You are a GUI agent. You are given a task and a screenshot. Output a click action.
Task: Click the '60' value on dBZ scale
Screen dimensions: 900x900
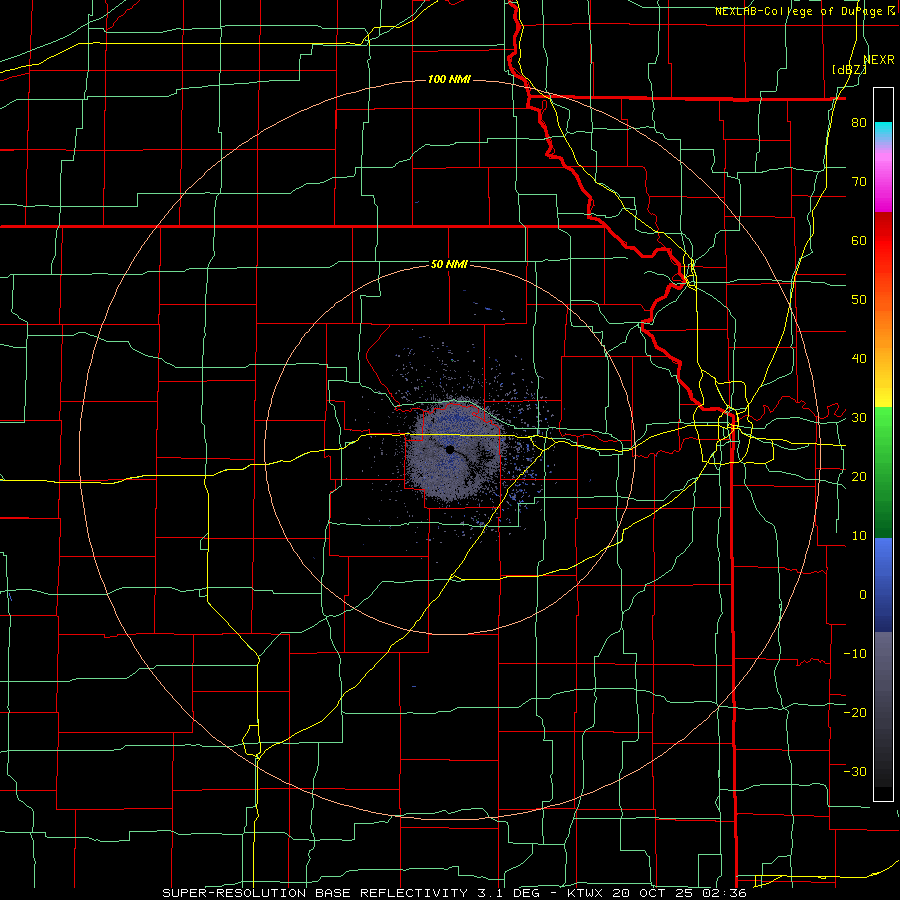(x=859, y=240)
